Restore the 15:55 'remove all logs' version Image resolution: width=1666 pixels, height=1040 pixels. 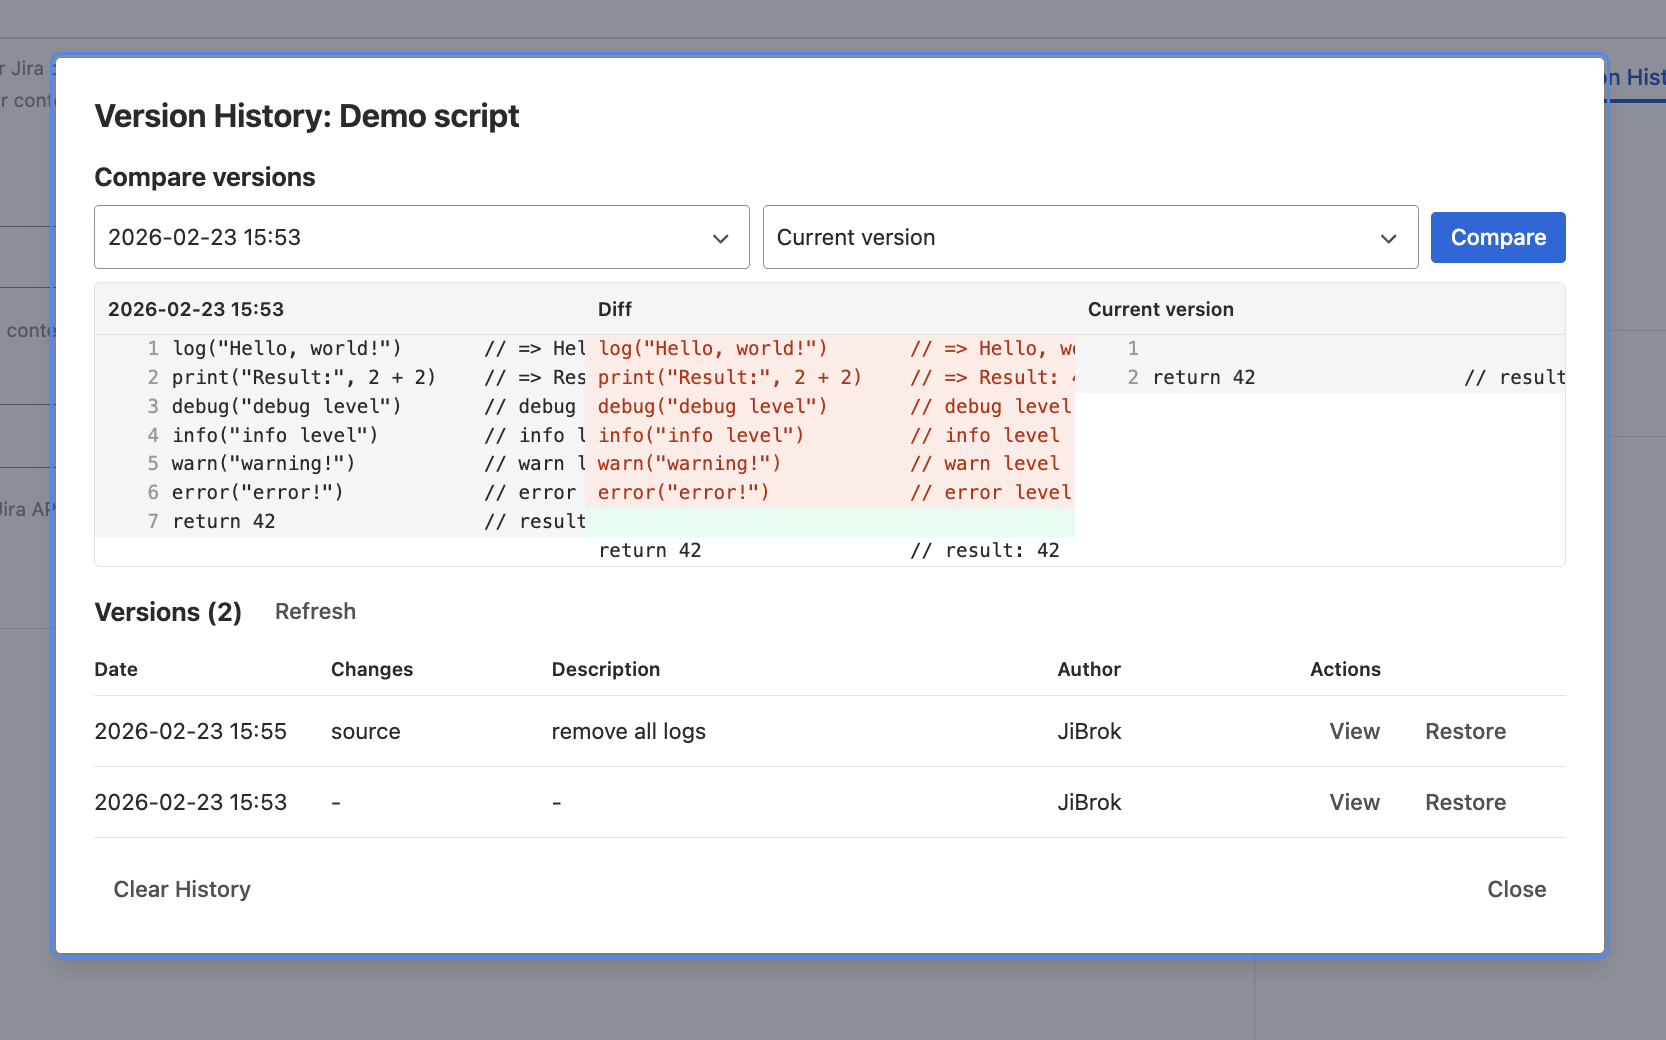(1465, 731)
